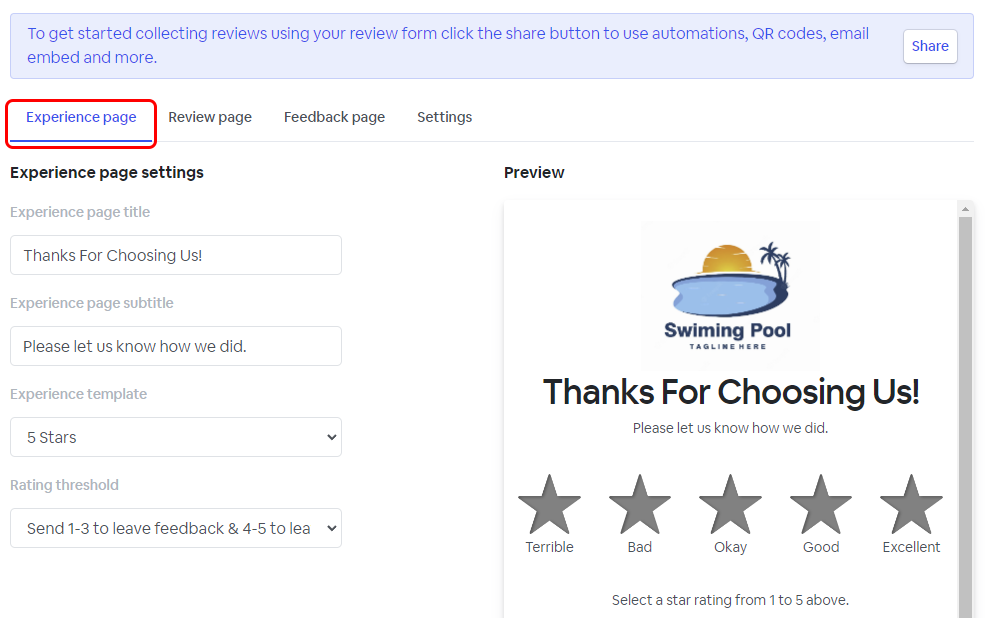Click the Swimming Pool logo image

[730, 296]
